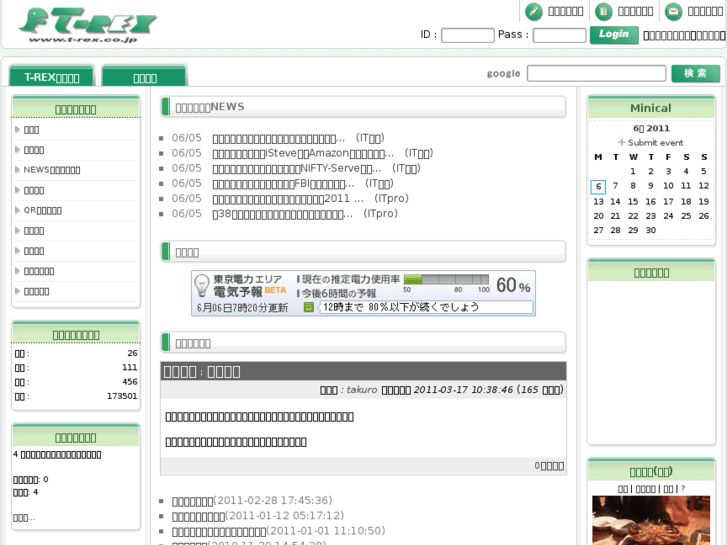Select day 15 in the Minical calendar
This screenshot has width=727, height=545.
(633, 201)
